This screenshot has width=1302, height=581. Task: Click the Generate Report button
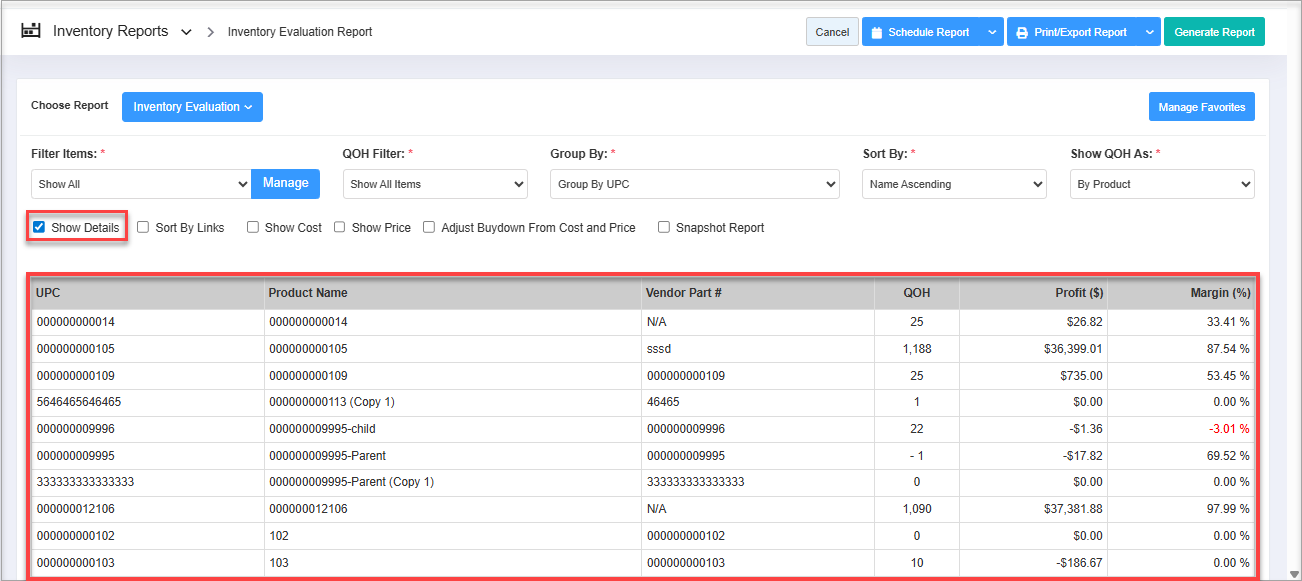[x=1214, y=32]
